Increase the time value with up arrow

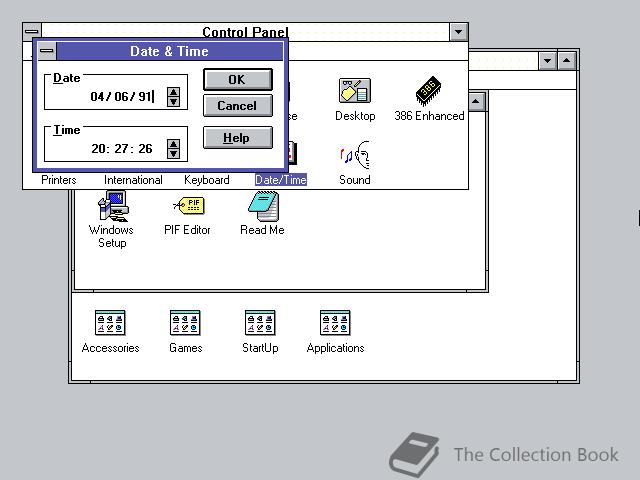tap(173, 144)
